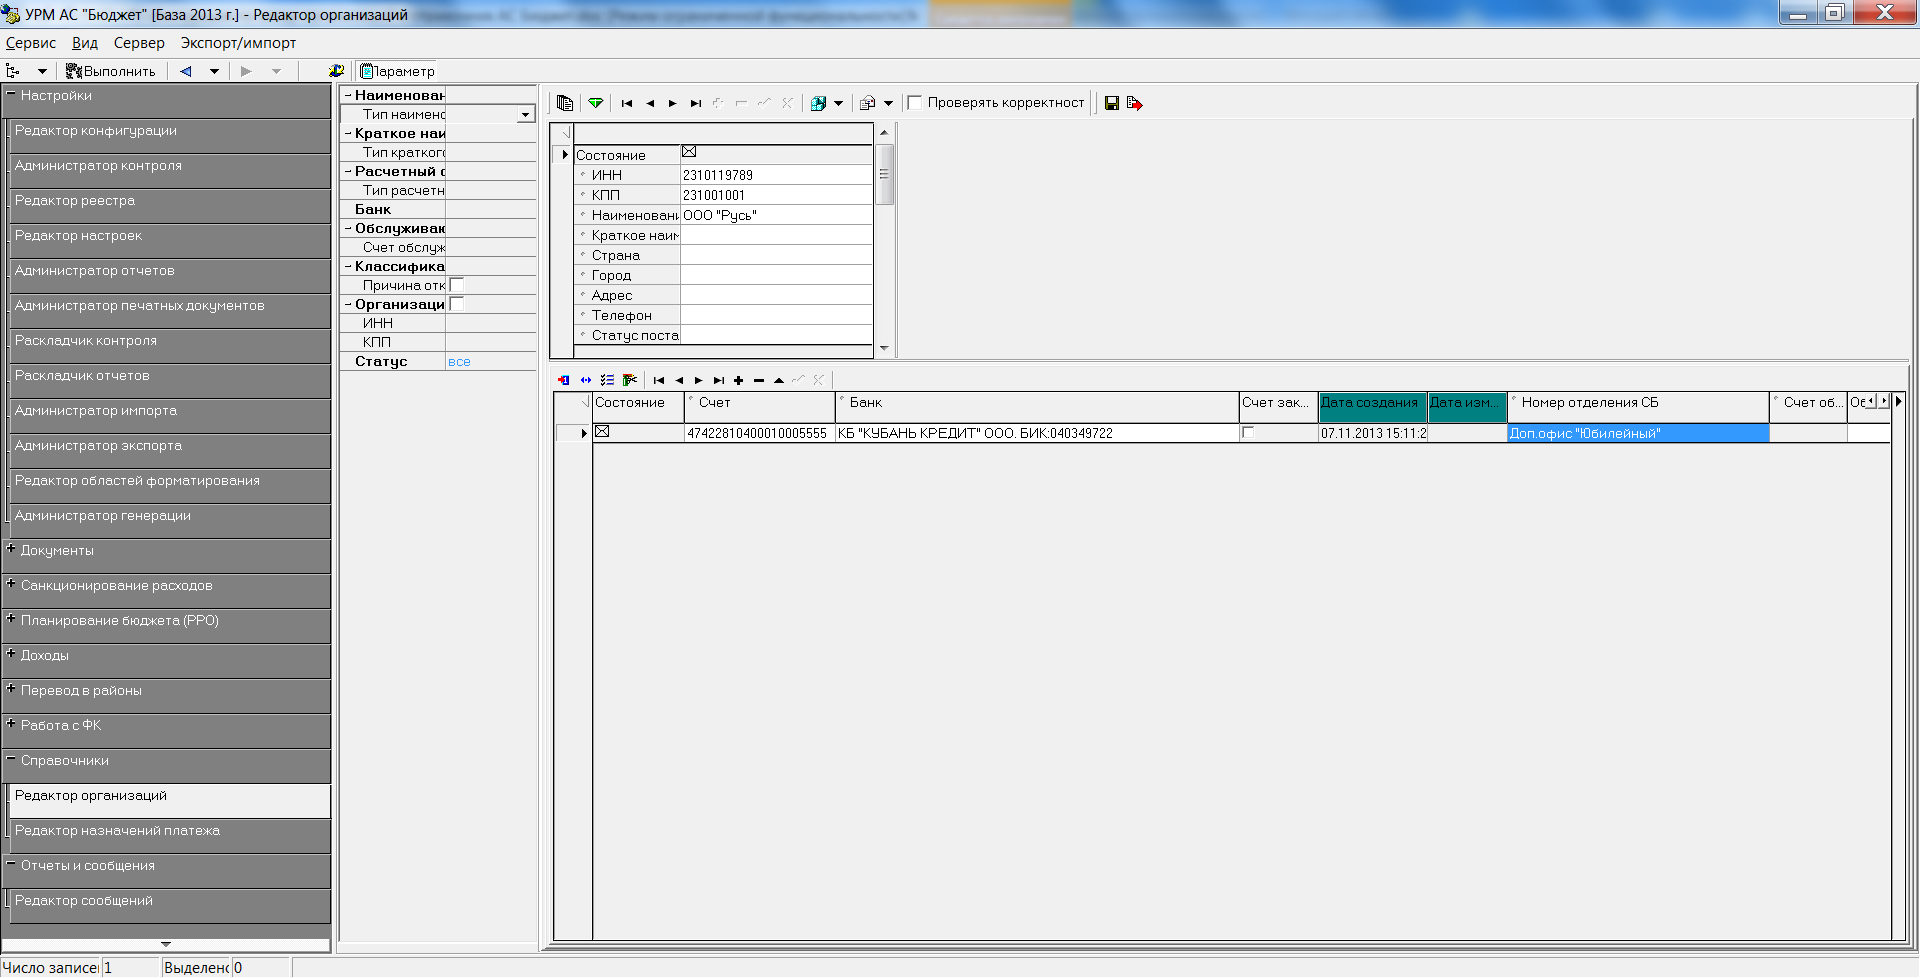Open the Сервис menu
1920x978 pixels.
pyautogui.click(x=31, y=43)
